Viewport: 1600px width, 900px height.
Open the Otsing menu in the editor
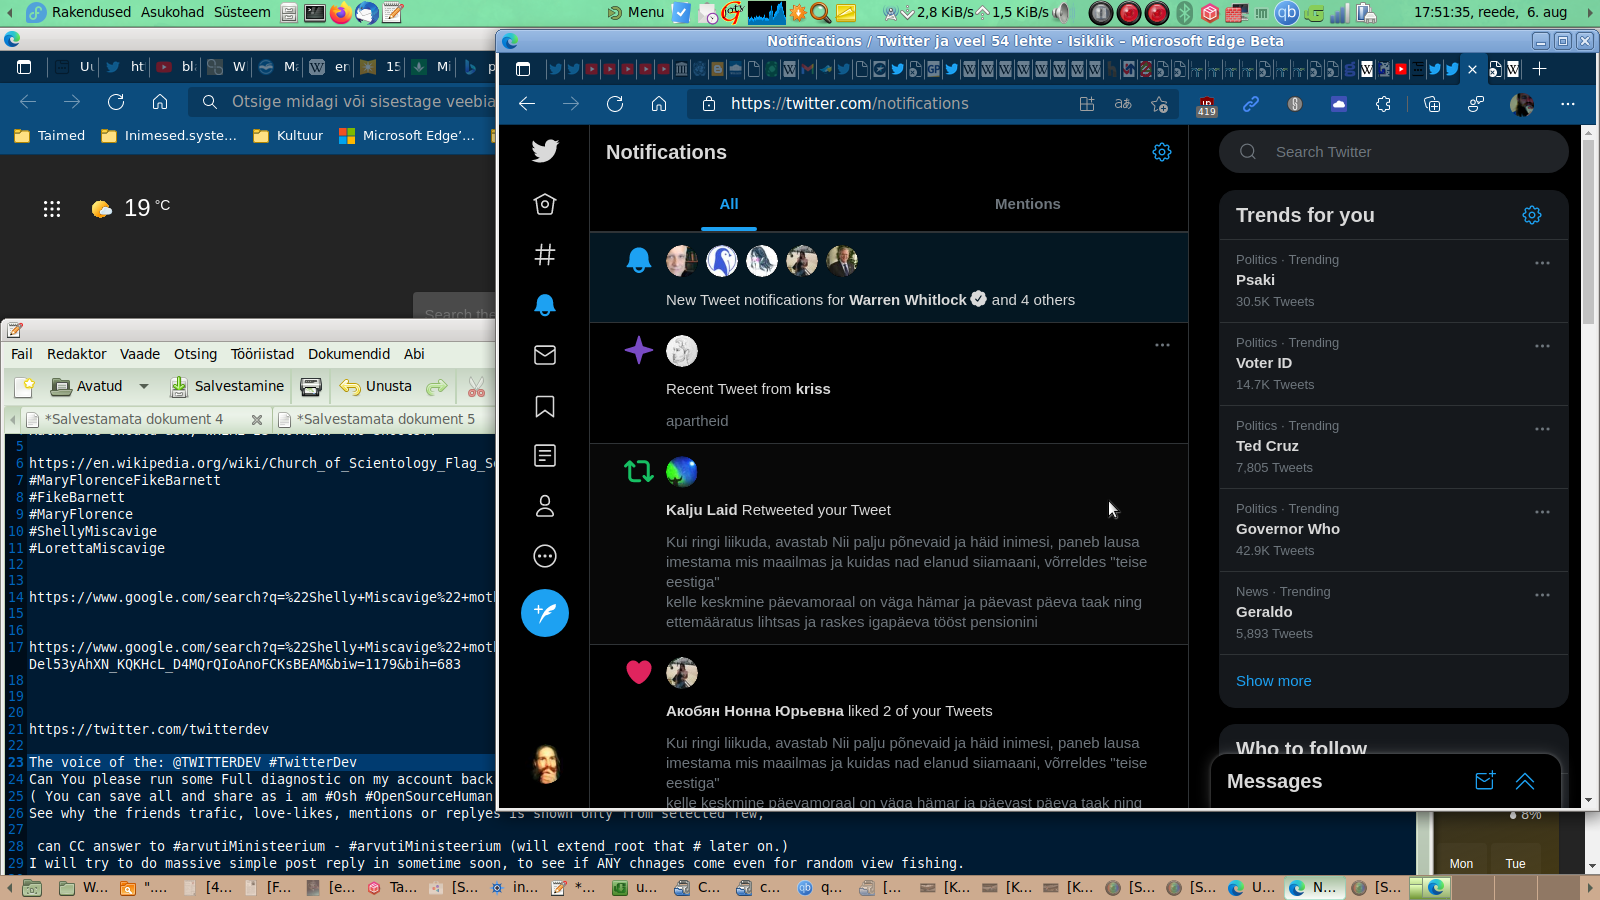tap(195, 354)
